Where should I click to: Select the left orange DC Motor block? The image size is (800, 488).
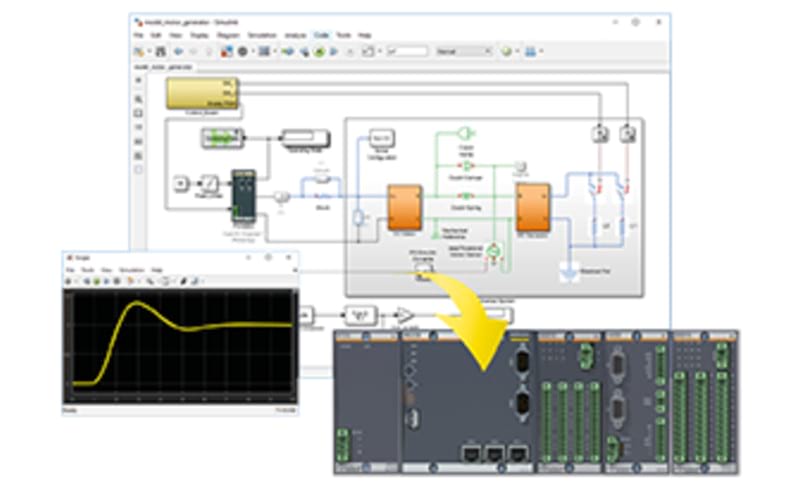[x=403, y=205]
